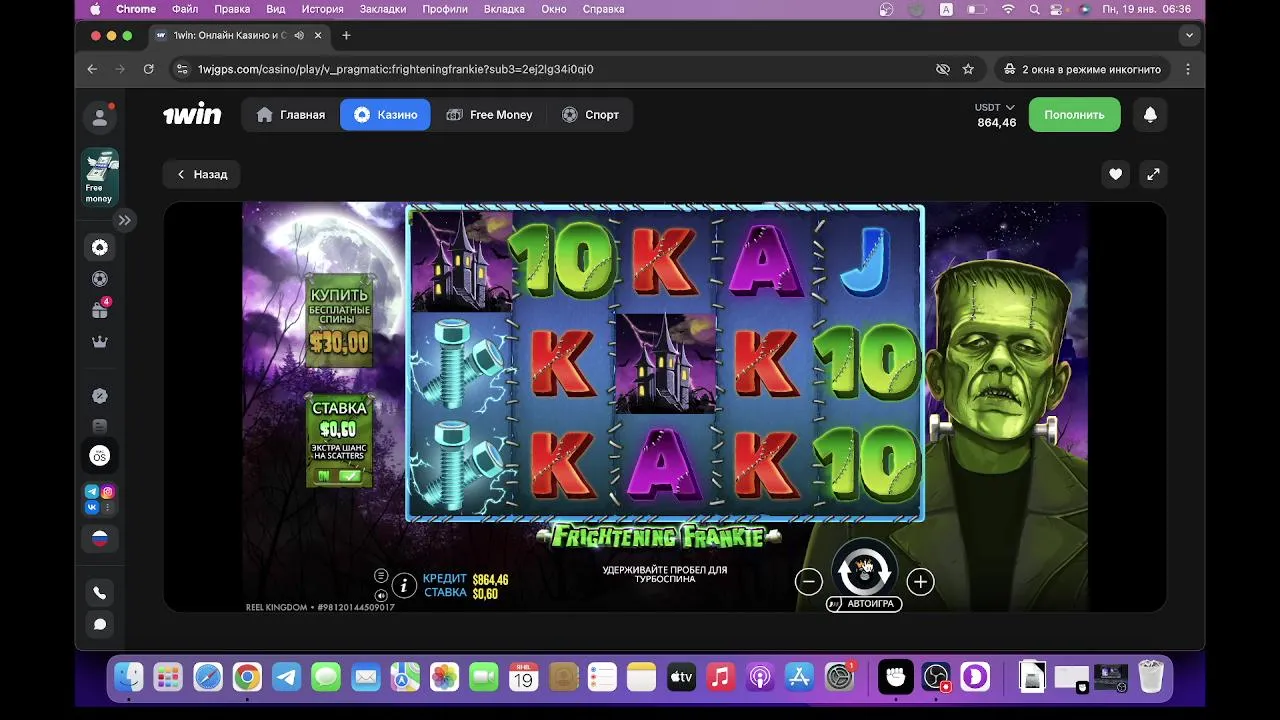Image resolution: width=1280 pixels, height=720 pixels.
Task: Reload the page in Chrome
Action: click(x=148, y=69)
